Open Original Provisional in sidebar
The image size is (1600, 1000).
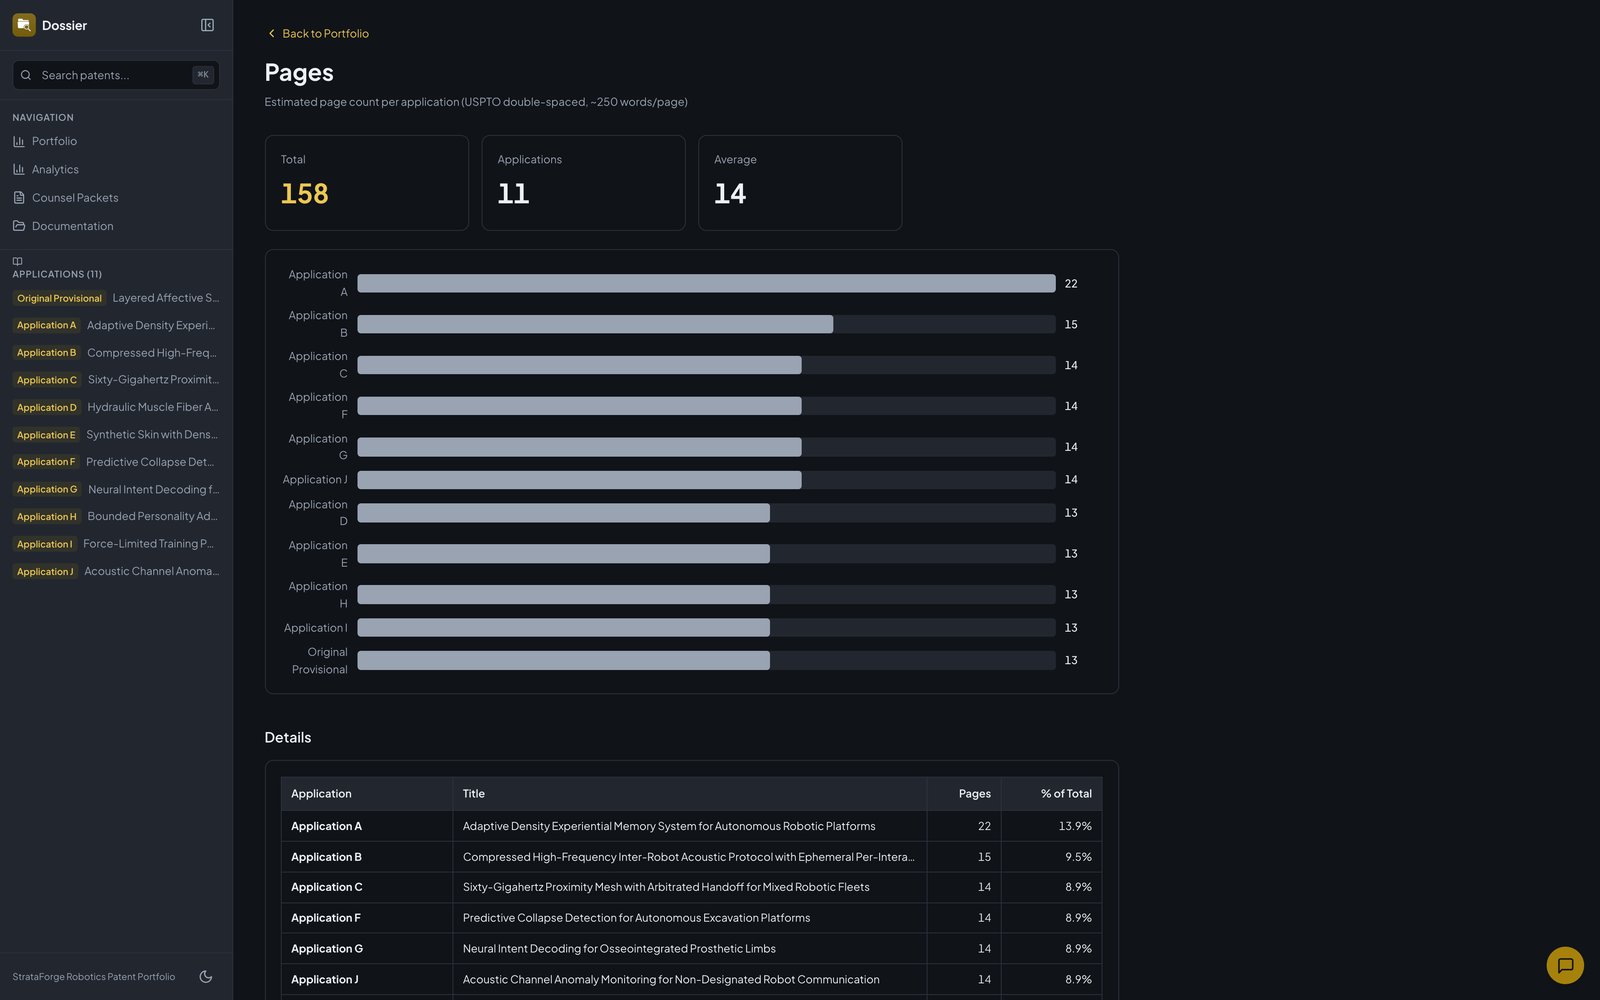[x=116, y=298]
